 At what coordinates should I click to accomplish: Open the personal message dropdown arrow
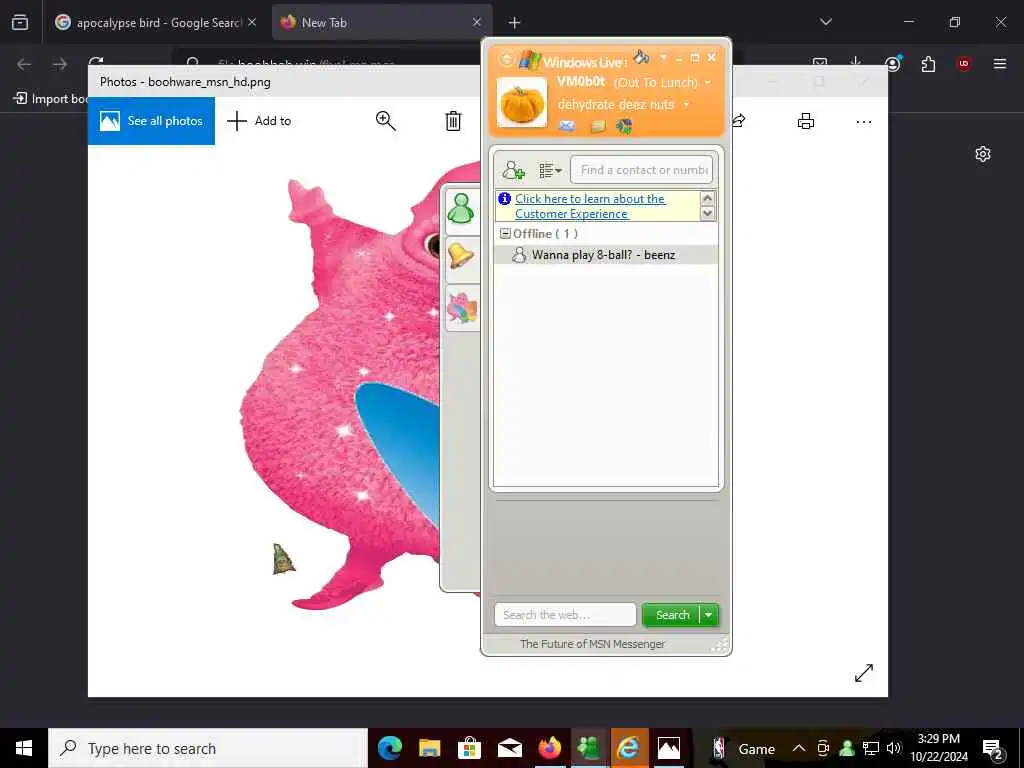tap(686, 104)
